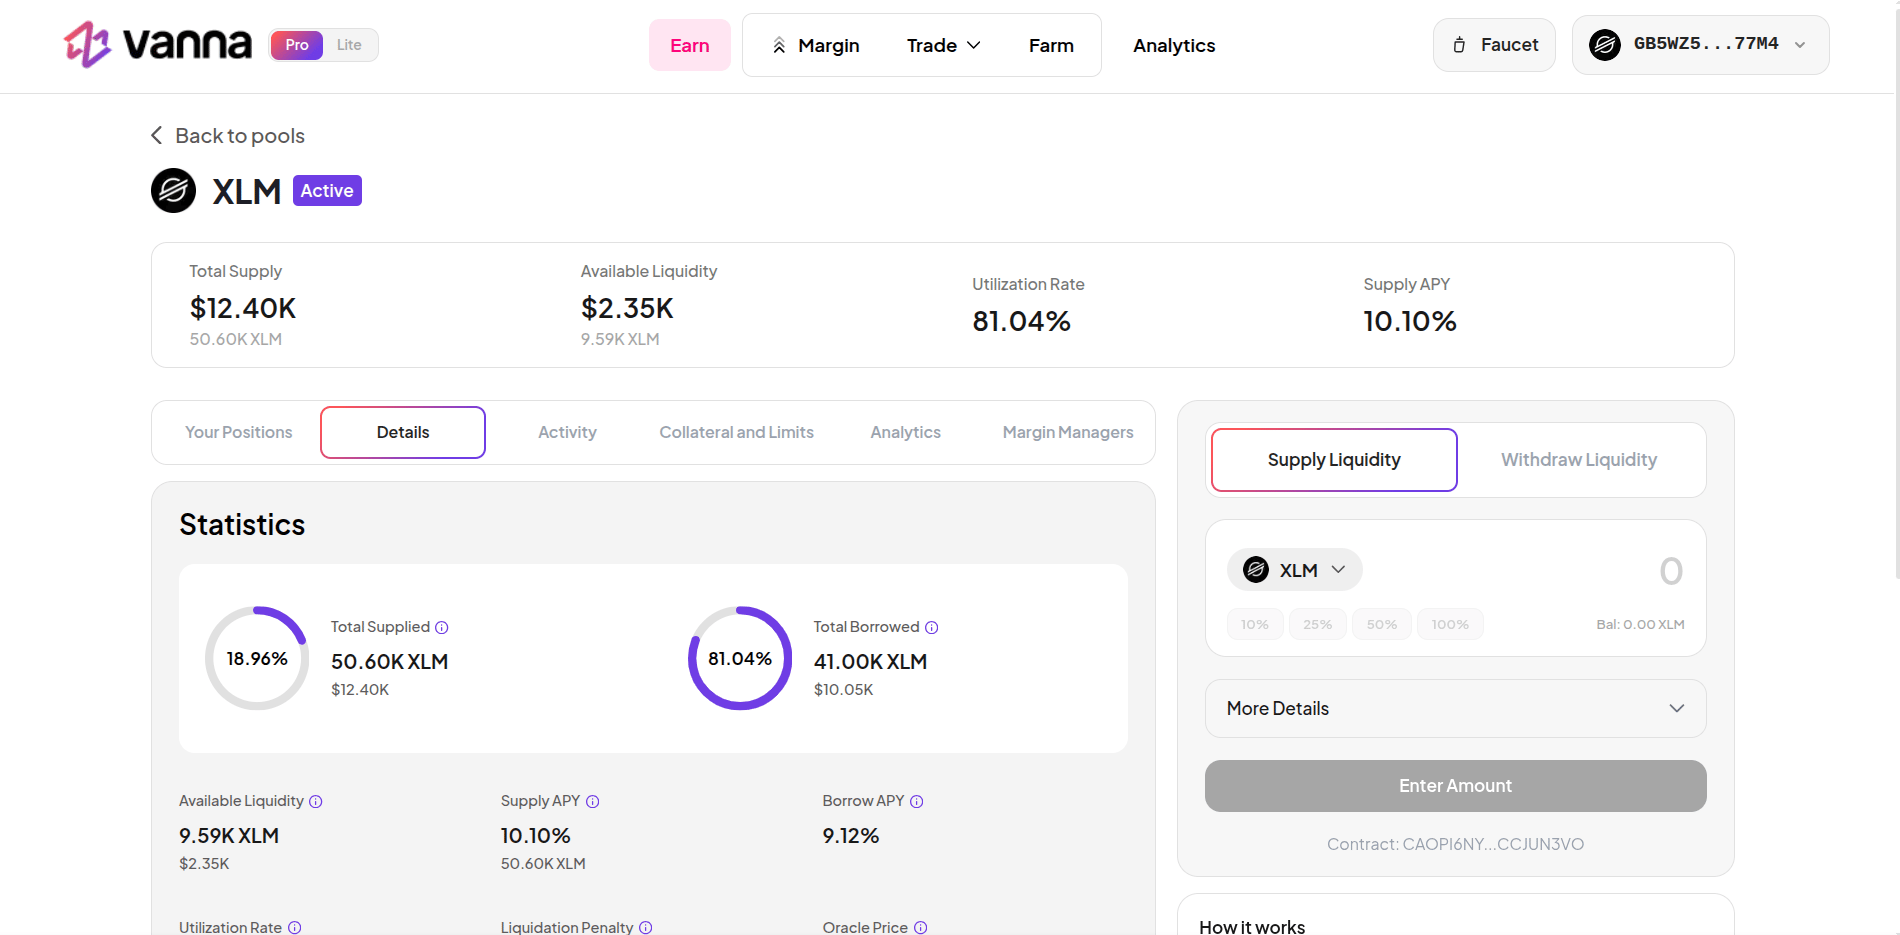Click the Faucet bottle icon
Image resolution: width=1900 pixels, height=935 pixels.
coord(1459,45)
